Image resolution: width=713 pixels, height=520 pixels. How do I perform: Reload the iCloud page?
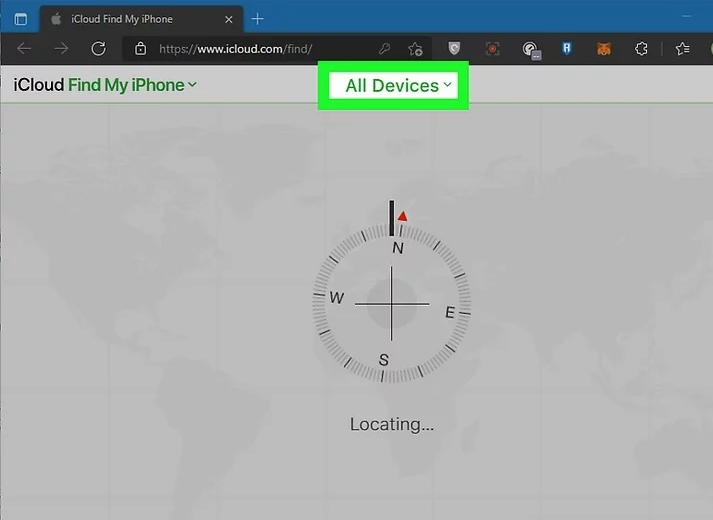click(98, 48)
